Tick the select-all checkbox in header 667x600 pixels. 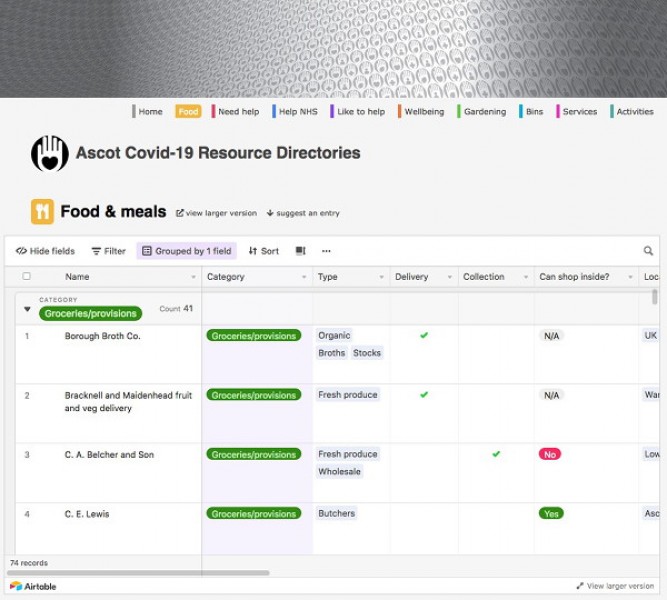[27, 277]
